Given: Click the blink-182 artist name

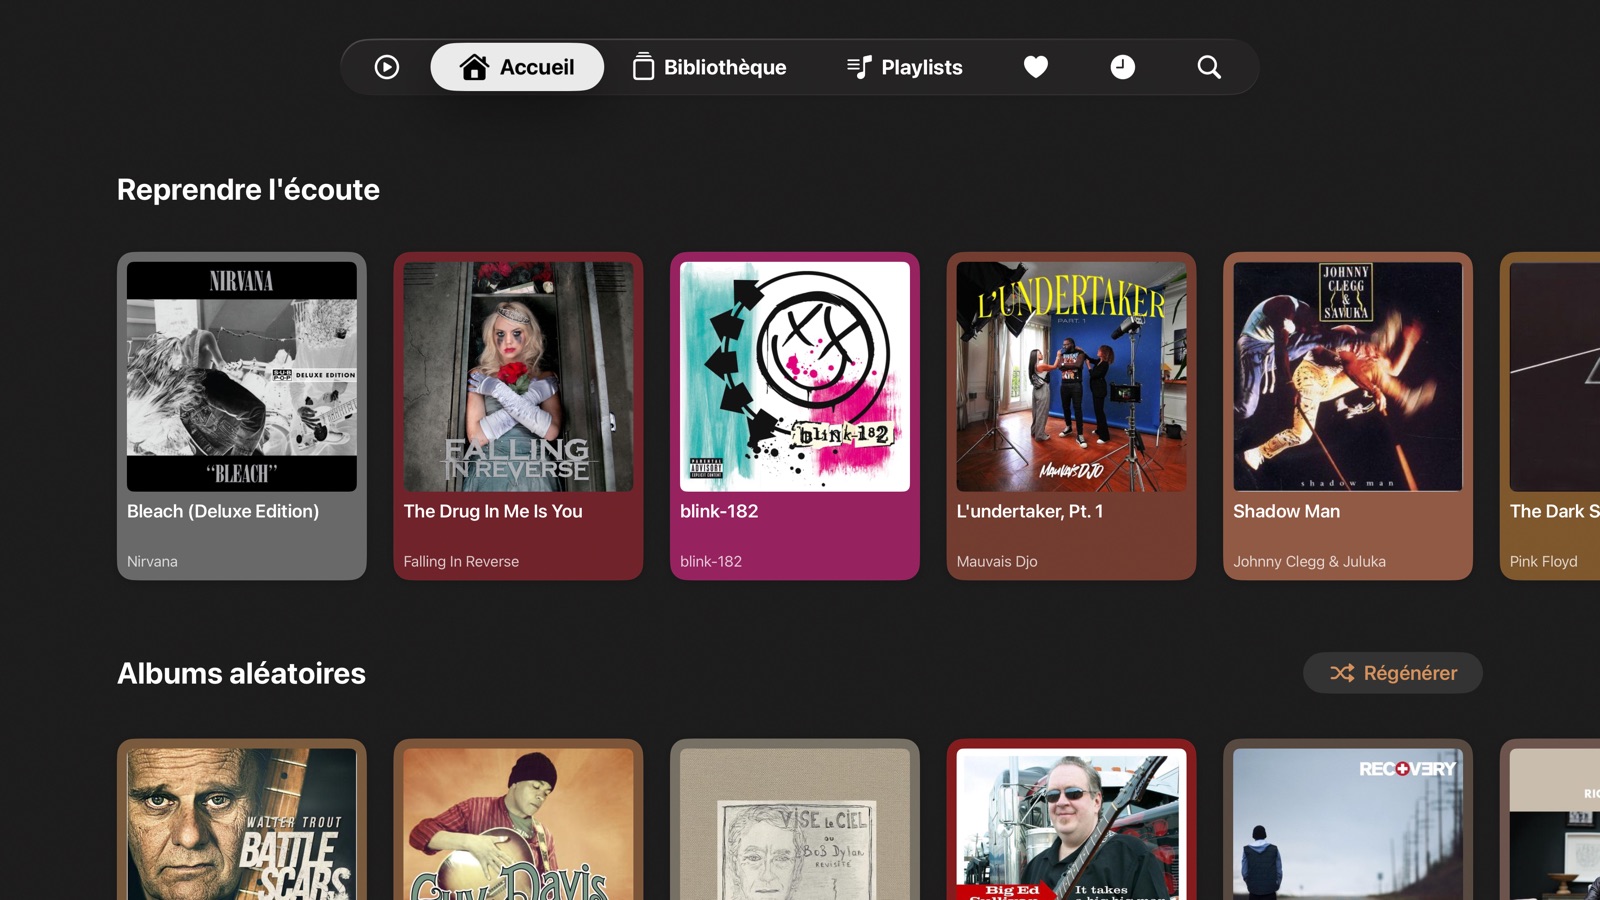Looking at the screenshot, I should pos(711,562).
